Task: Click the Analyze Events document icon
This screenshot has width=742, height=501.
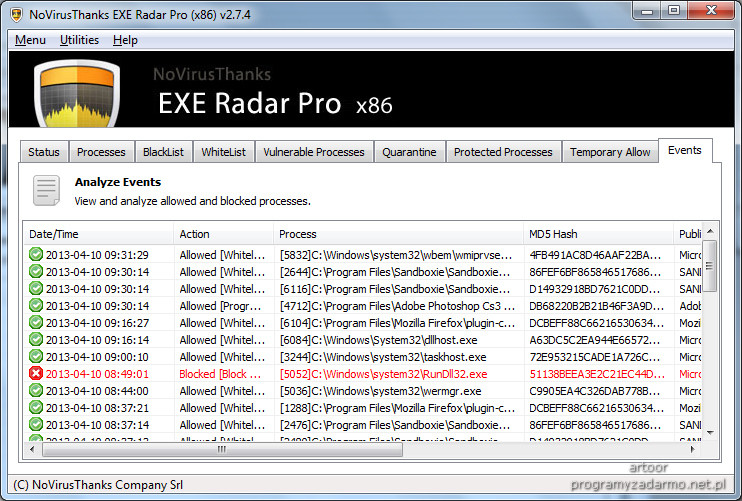Action: click(x=46, y=191)
